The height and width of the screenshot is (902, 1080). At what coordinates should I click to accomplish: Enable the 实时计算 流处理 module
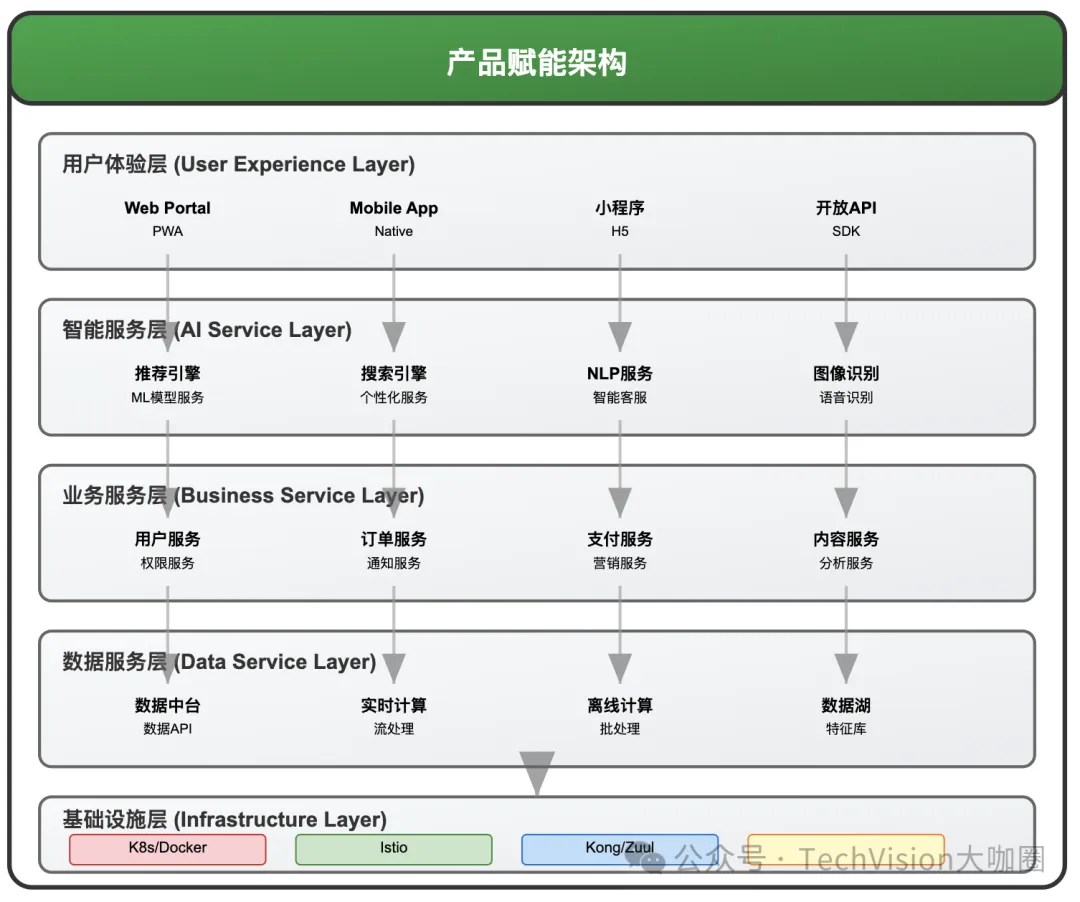pos(393,716)
